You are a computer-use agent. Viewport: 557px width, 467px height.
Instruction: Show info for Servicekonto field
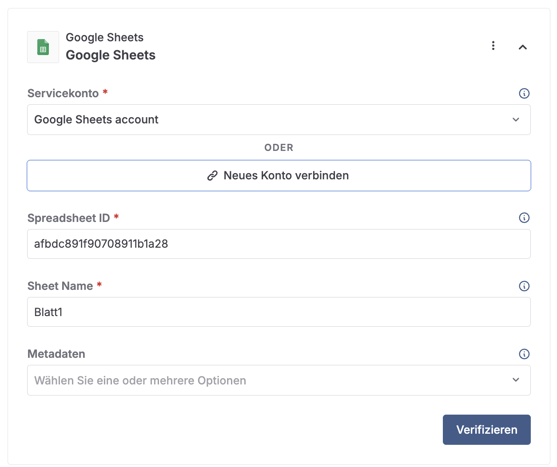pyautogui.click(x=524, y=93)
